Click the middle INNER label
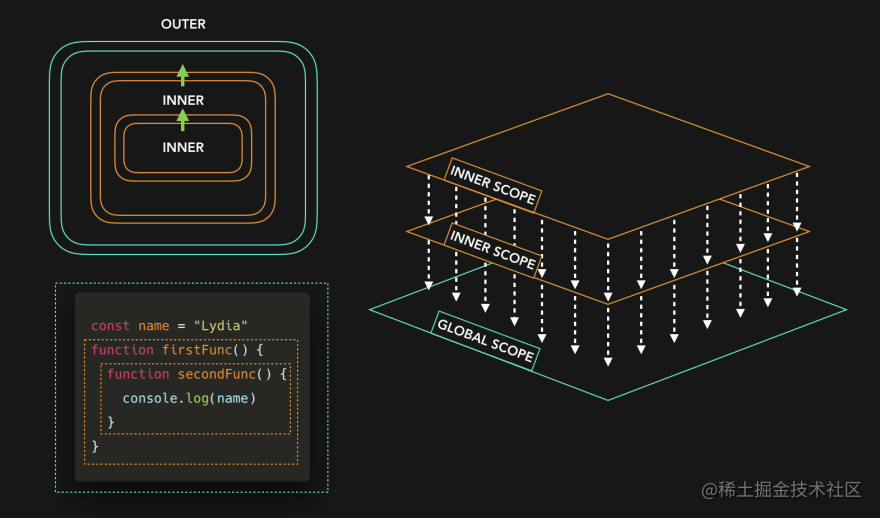The width and height of the screenshot is (880, 518). click(x=183, y=100)
